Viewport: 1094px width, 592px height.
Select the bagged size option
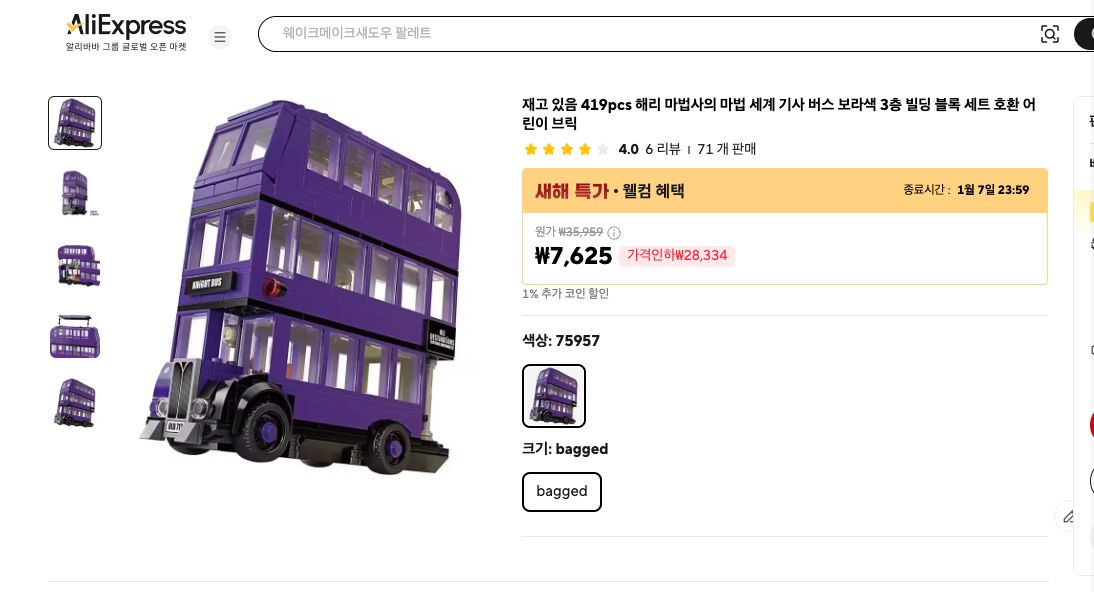561,491
